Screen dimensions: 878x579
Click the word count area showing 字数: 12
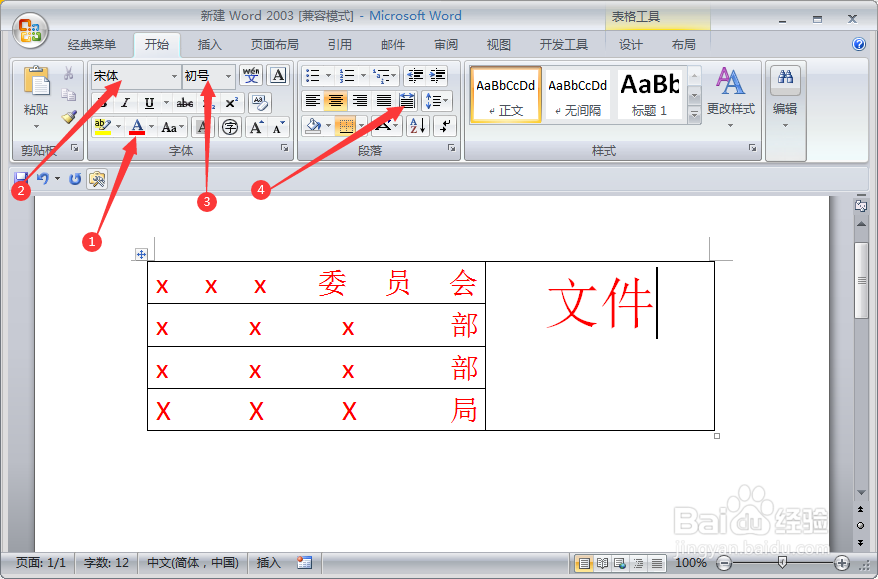pos(104,562)
